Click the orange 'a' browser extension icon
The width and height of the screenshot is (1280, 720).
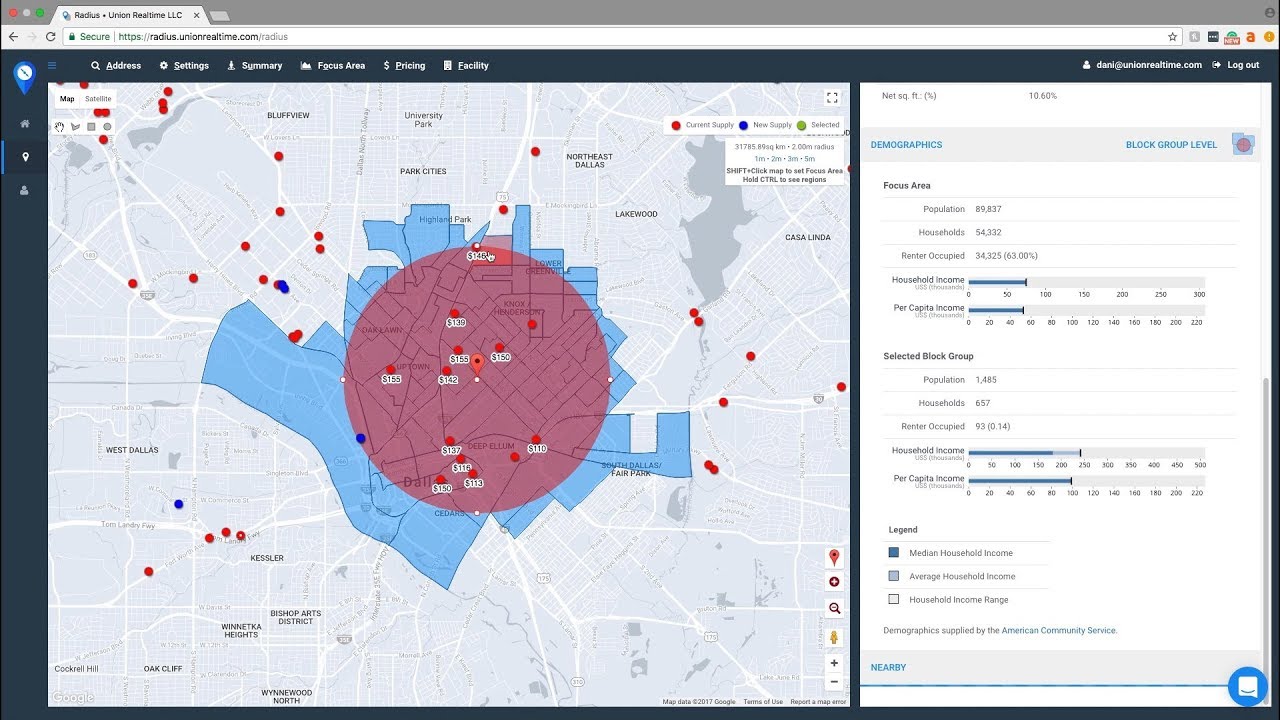1250,37
